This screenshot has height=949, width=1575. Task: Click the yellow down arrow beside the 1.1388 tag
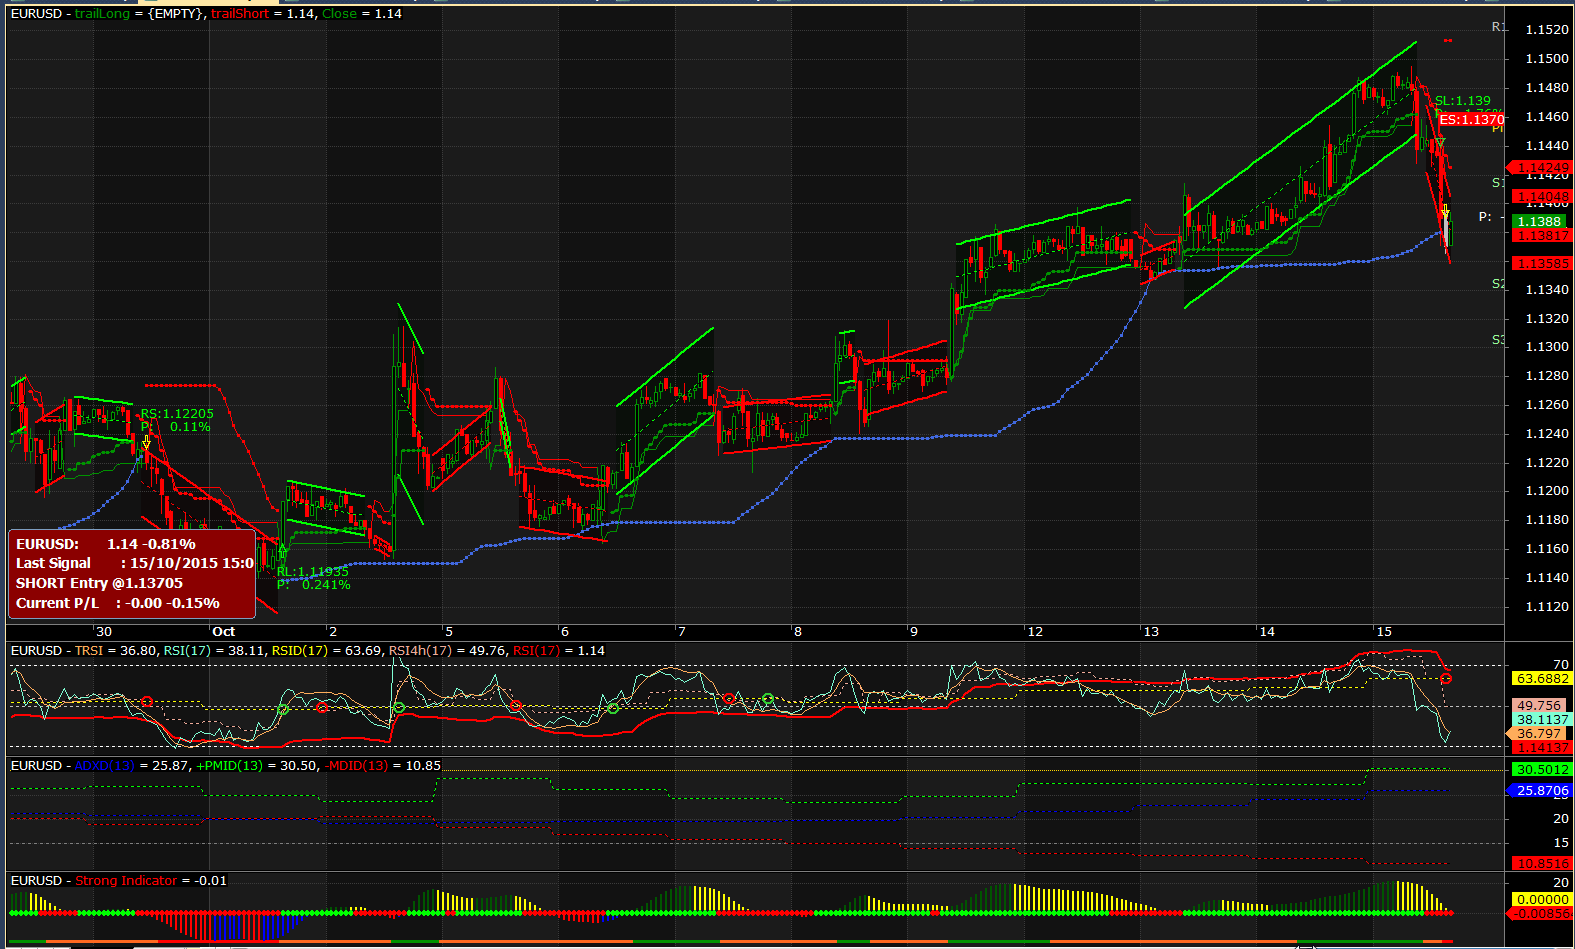1445,213
